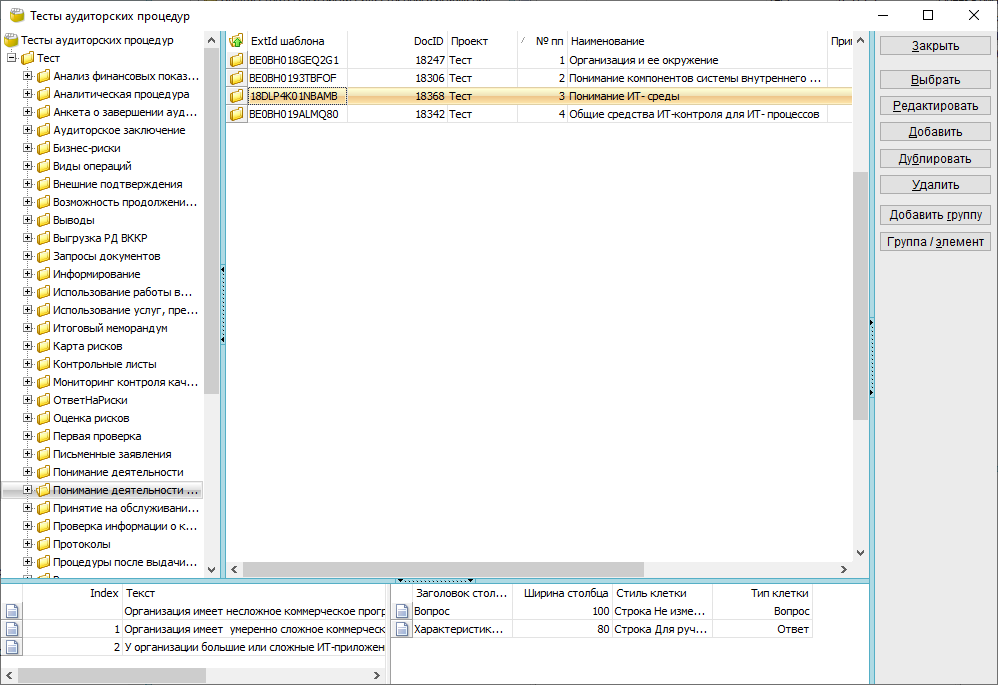Click document icon of Характеристик column row
Screen dimensions: 998x685
click(x=402, y=629)
